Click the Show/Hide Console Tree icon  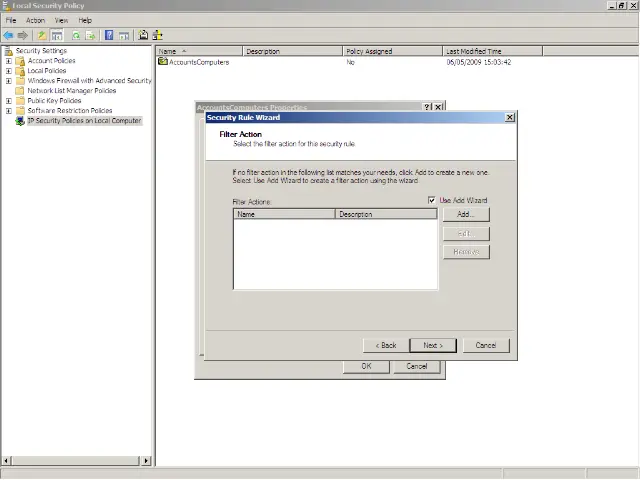[x=58, y=35]
